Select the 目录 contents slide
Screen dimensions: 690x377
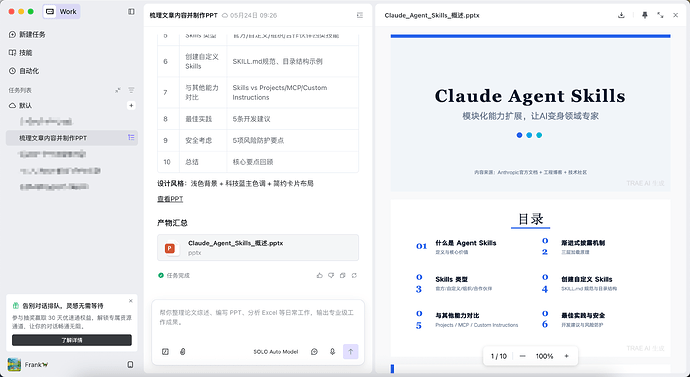tap(530, 278)
